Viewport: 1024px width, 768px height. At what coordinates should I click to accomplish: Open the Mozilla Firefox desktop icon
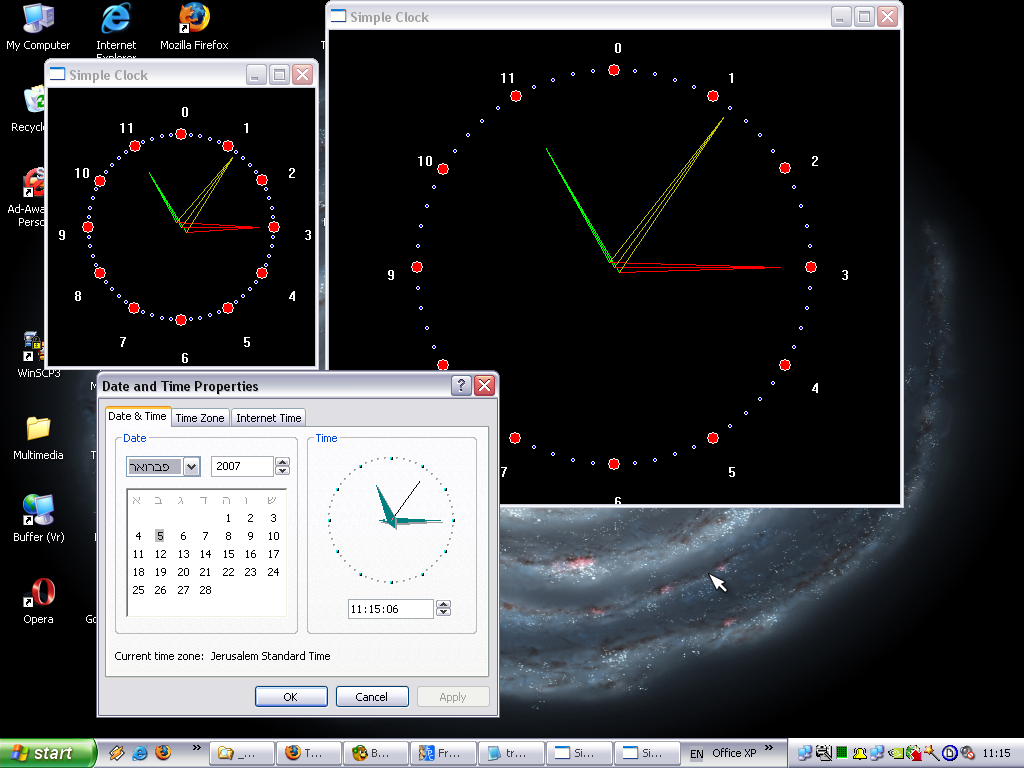(x=194, y=19)
